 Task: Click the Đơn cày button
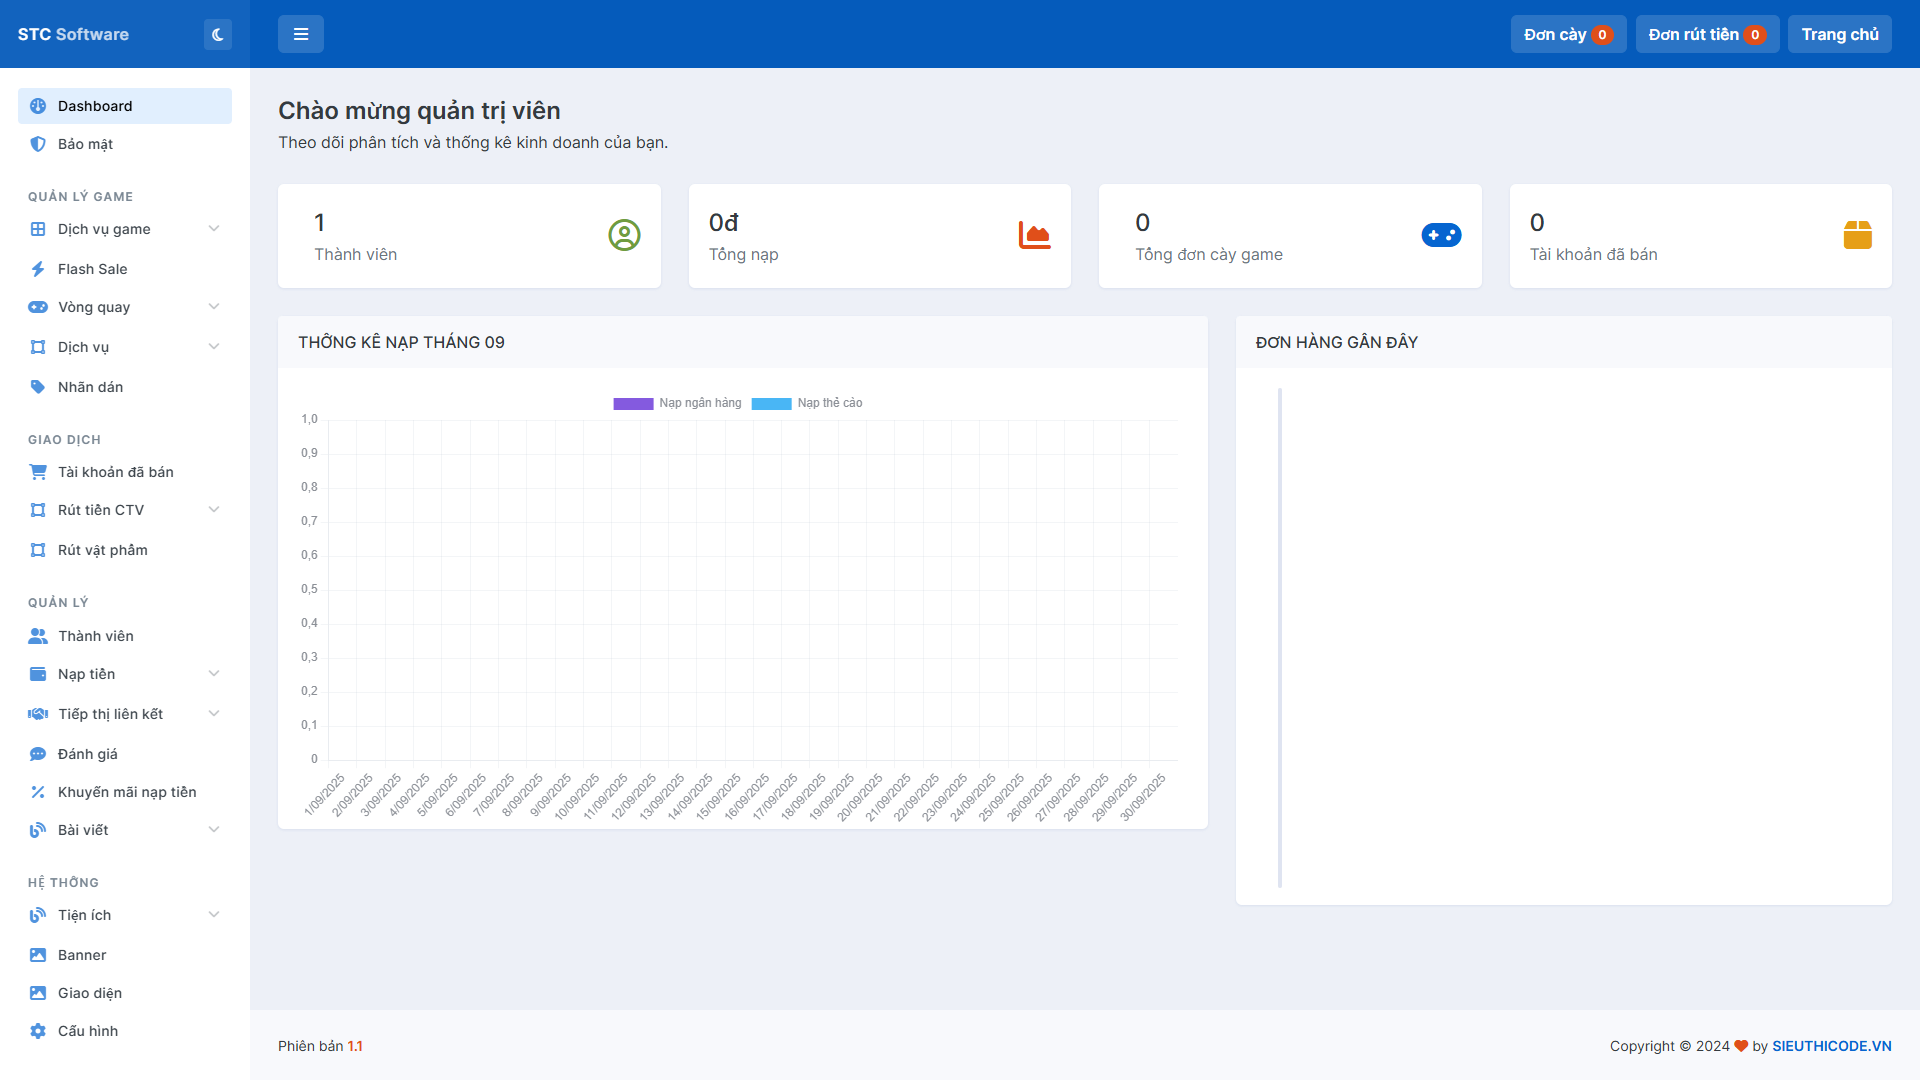coord(1567,34)
